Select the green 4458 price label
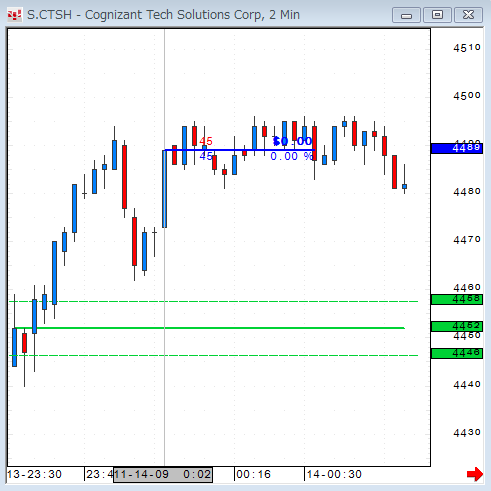This screenshot has width=491, height=491. [x=457, y=299]
